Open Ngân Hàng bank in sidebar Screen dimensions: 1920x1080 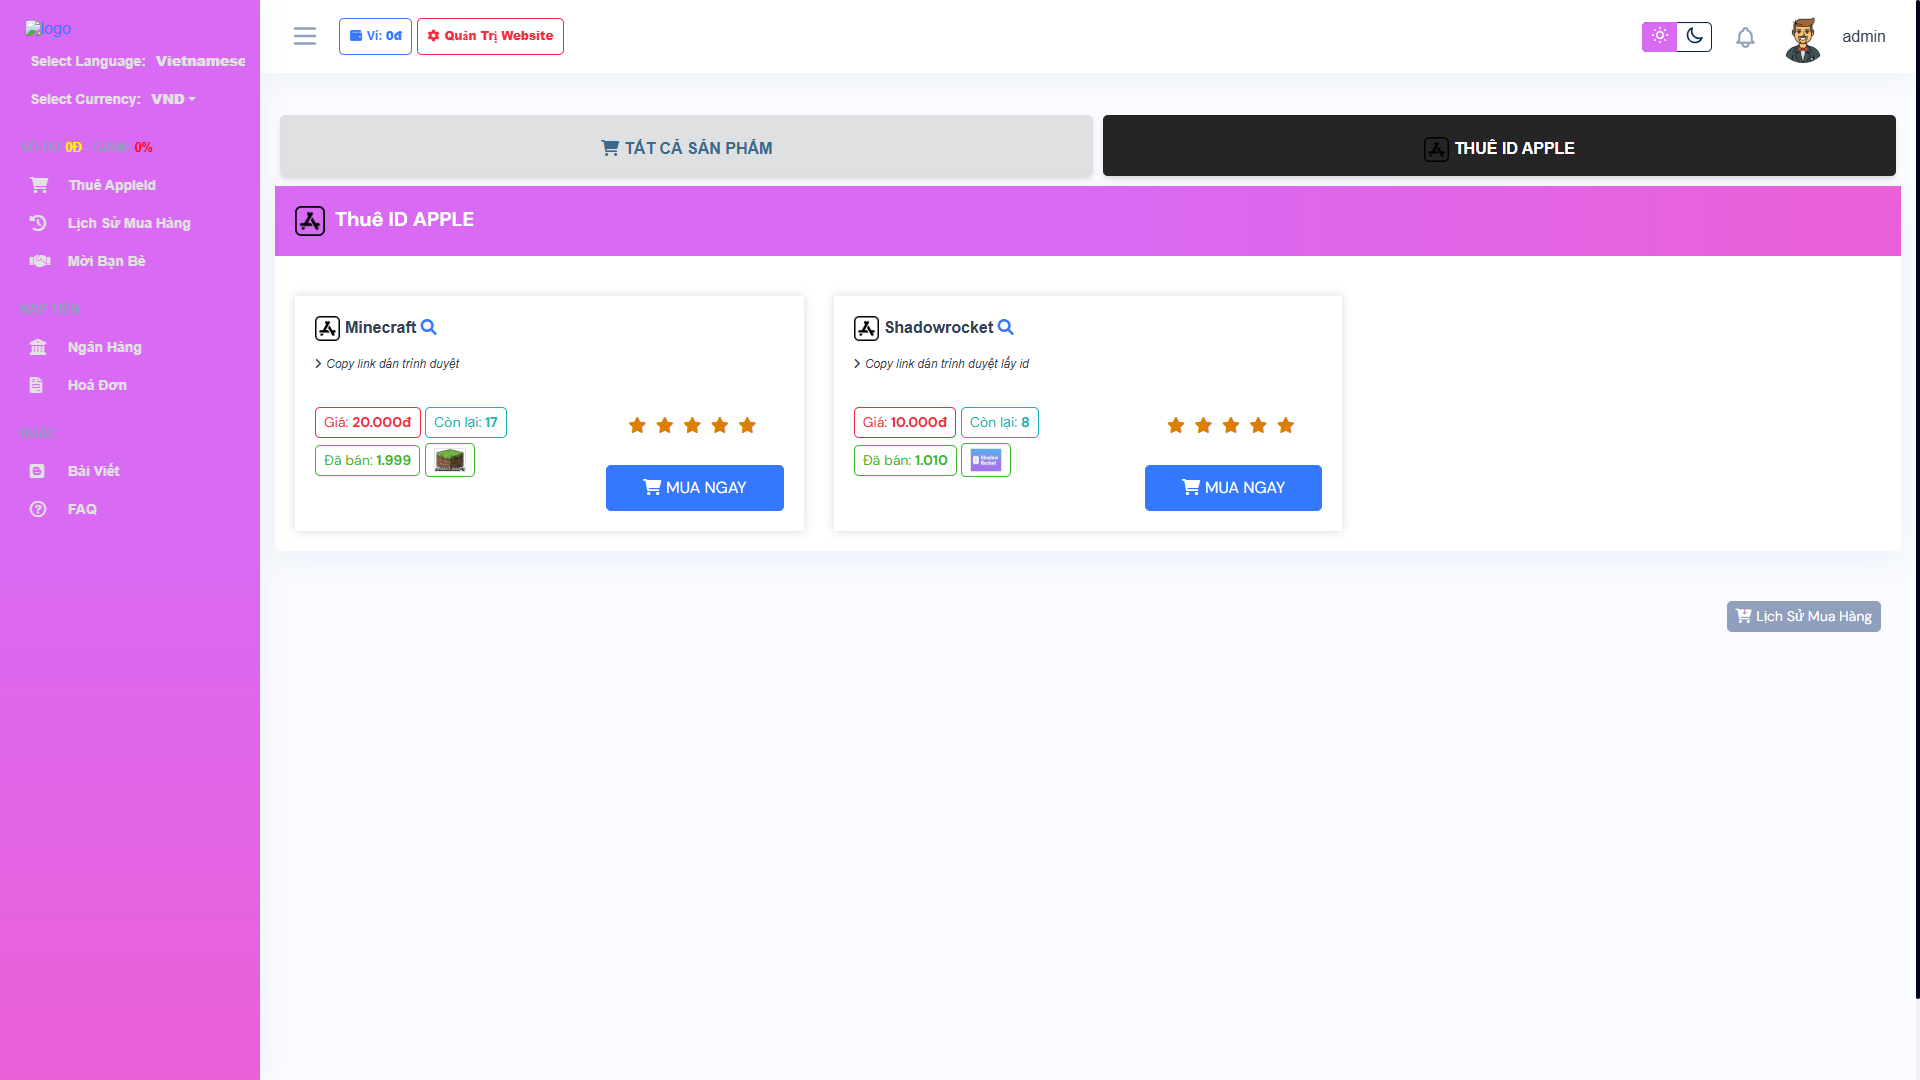pyautogui.click(x=104, y=347)
